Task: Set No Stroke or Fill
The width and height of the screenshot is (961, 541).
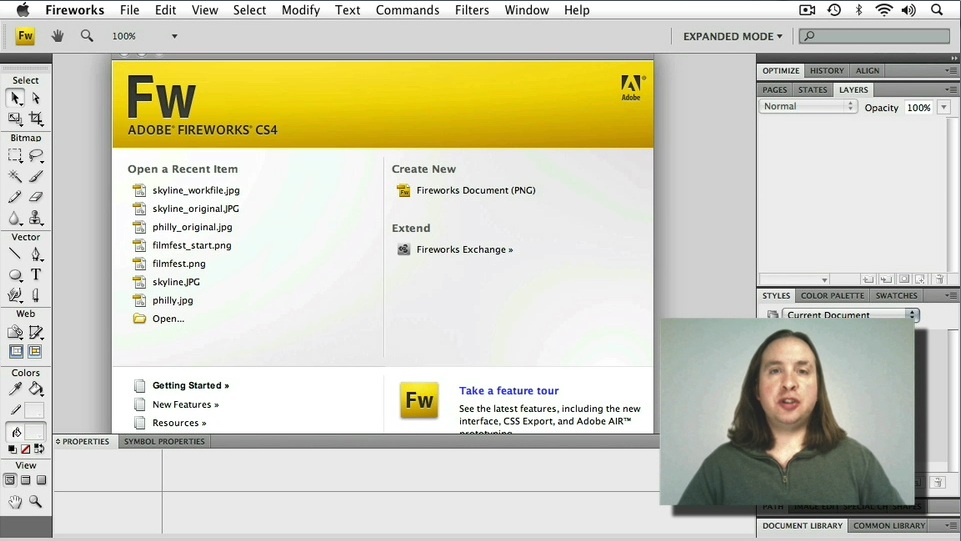Action: [26, 449]
